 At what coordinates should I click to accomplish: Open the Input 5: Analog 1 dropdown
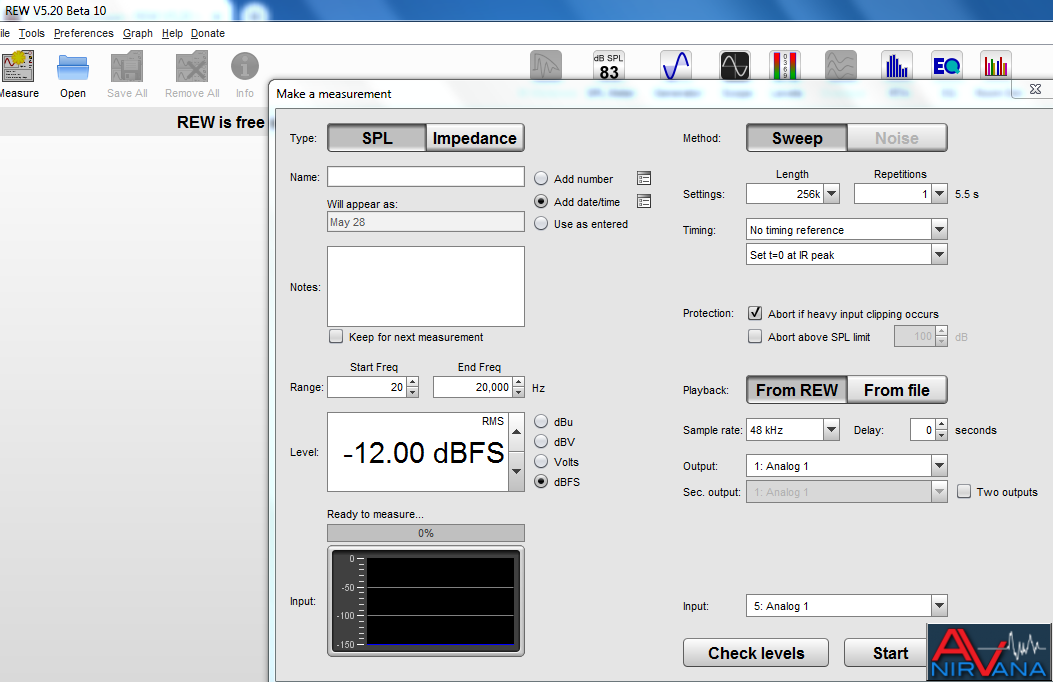(940, 605)
